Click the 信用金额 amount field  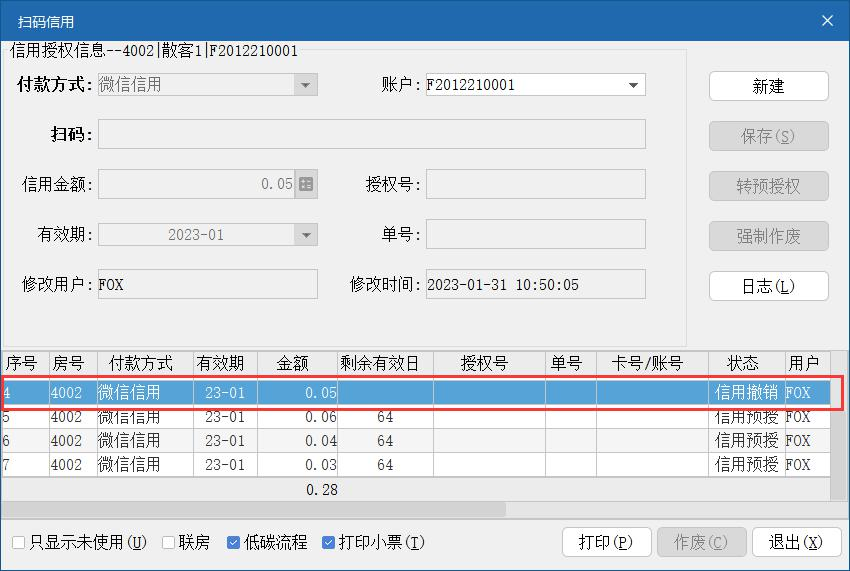coord(197,184)
